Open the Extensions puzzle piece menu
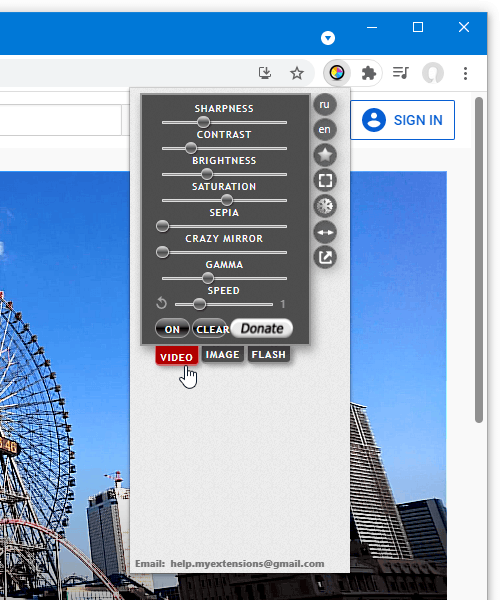 (x=369, y=73)
